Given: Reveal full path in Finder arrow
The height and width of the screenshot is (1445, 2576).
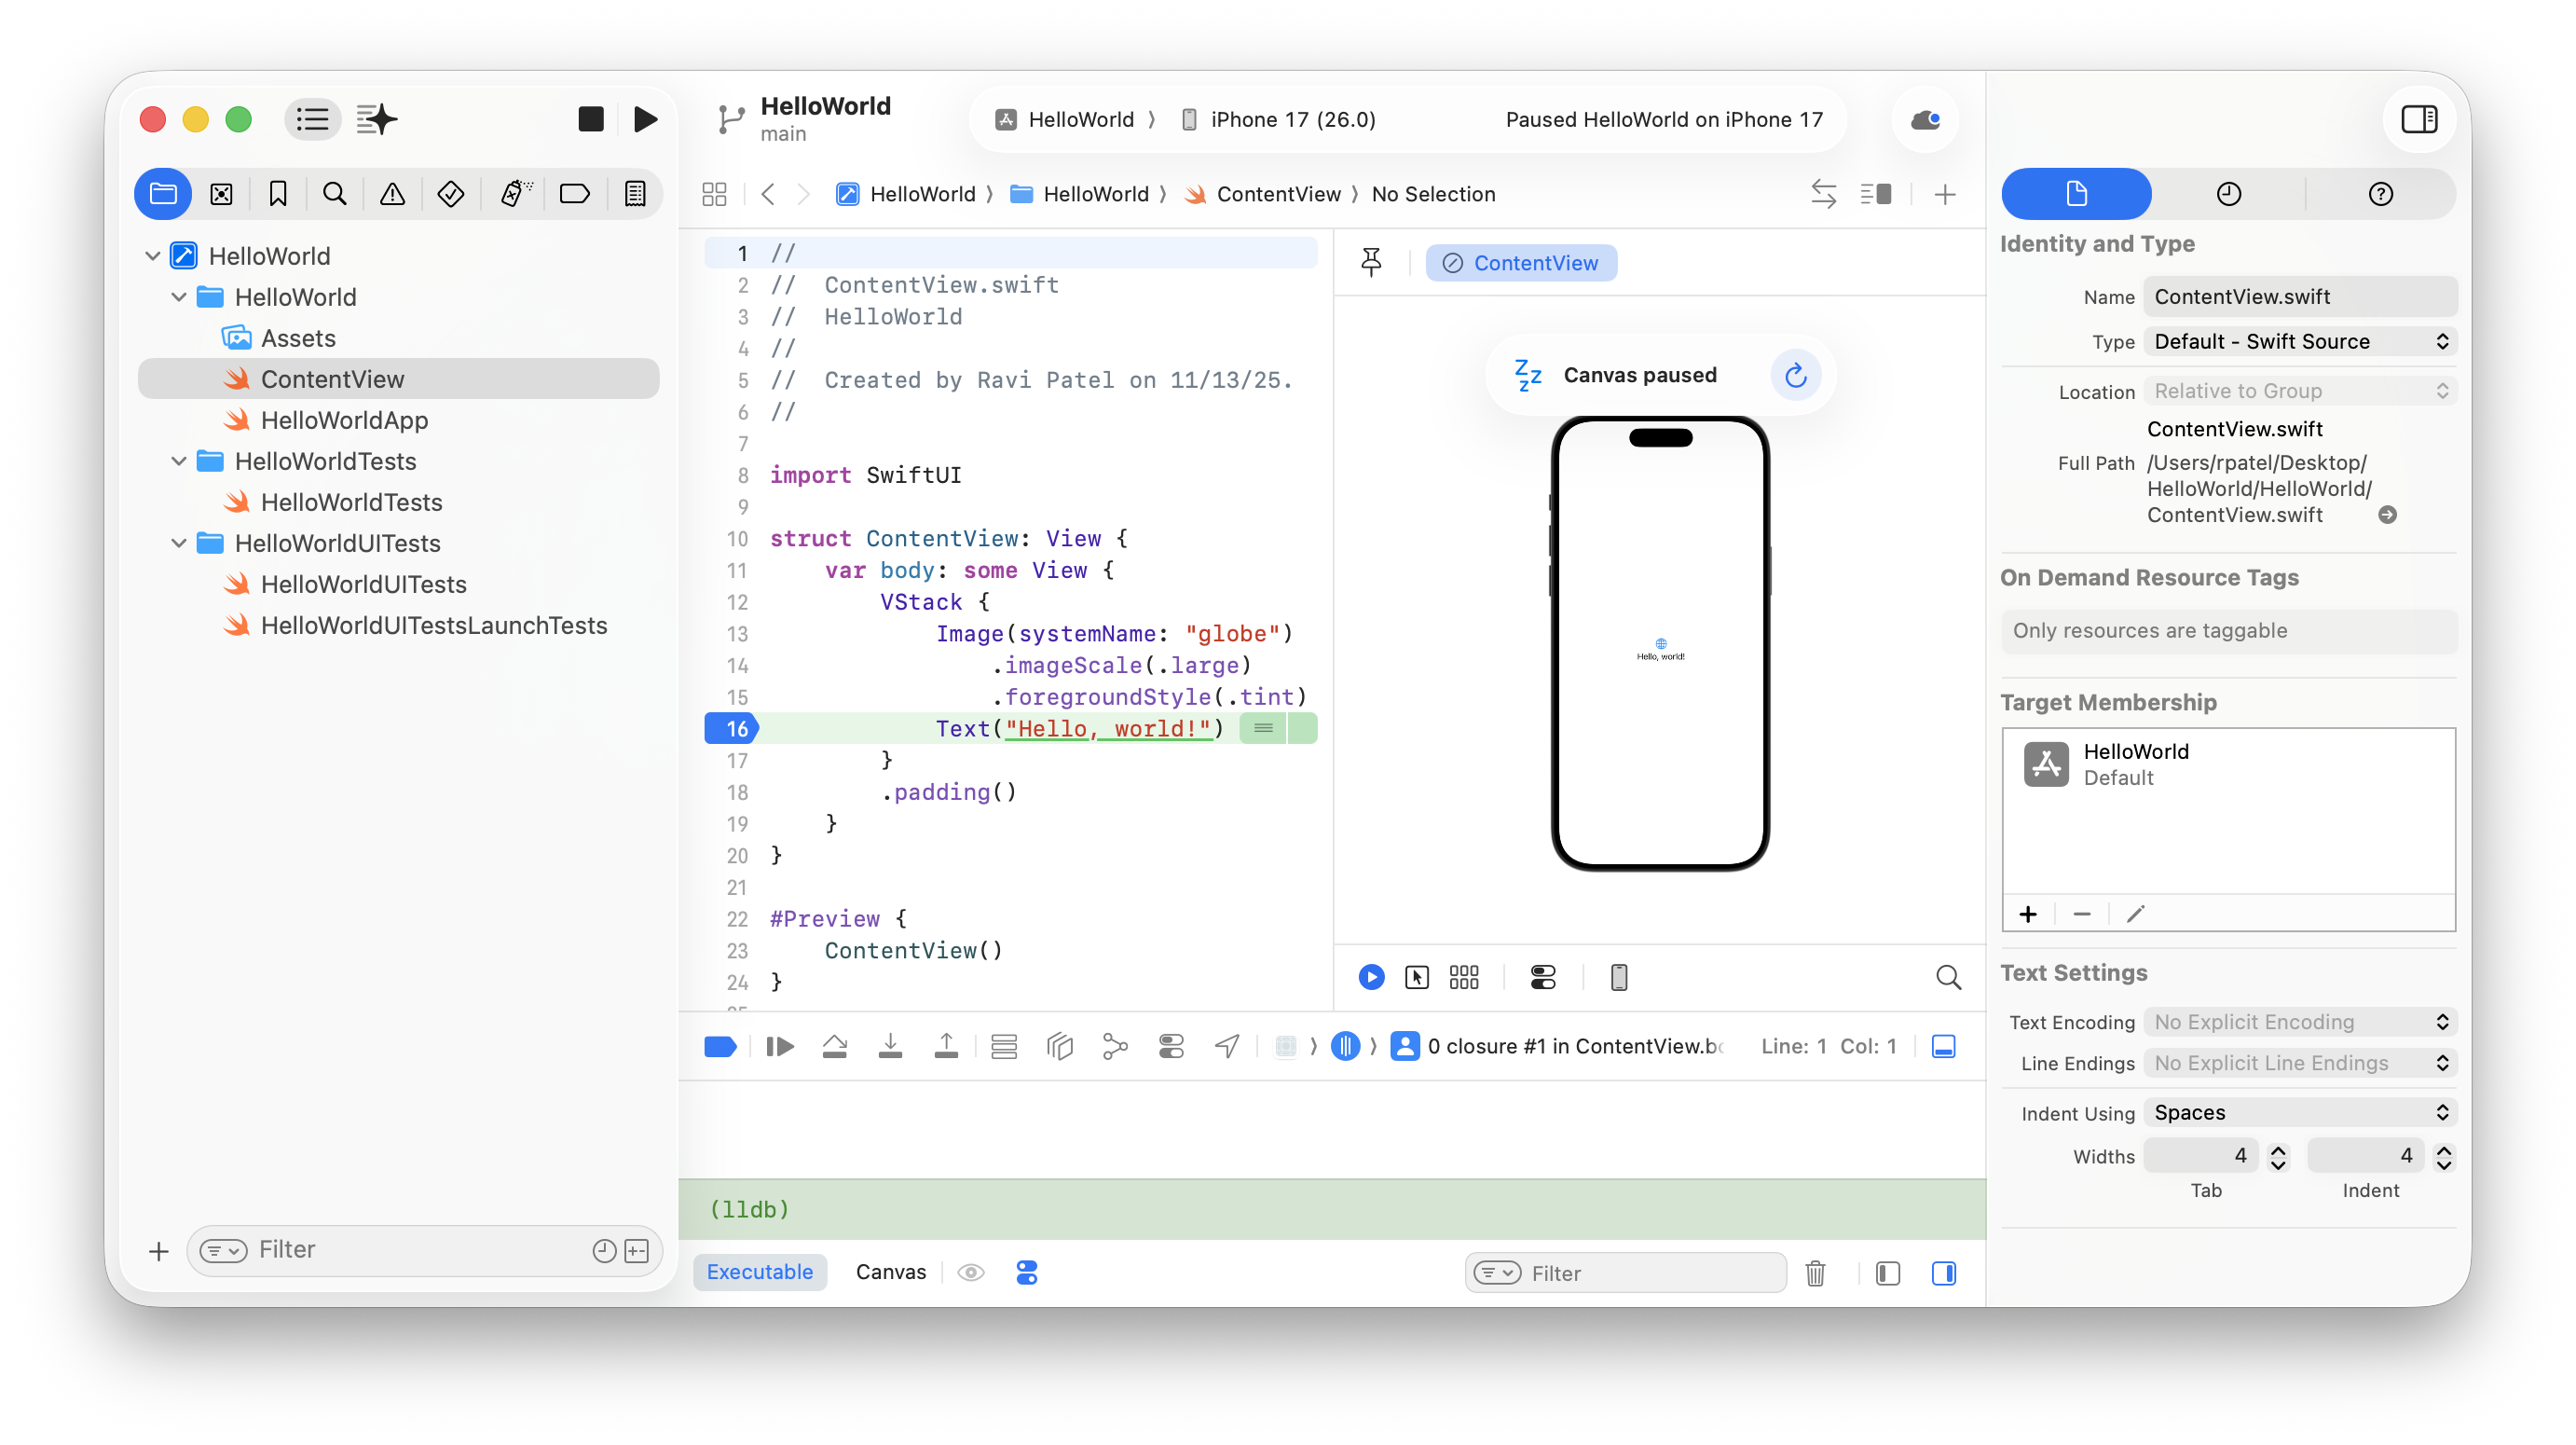Looking at the screenshot, I should click(x=2386, y=515).
